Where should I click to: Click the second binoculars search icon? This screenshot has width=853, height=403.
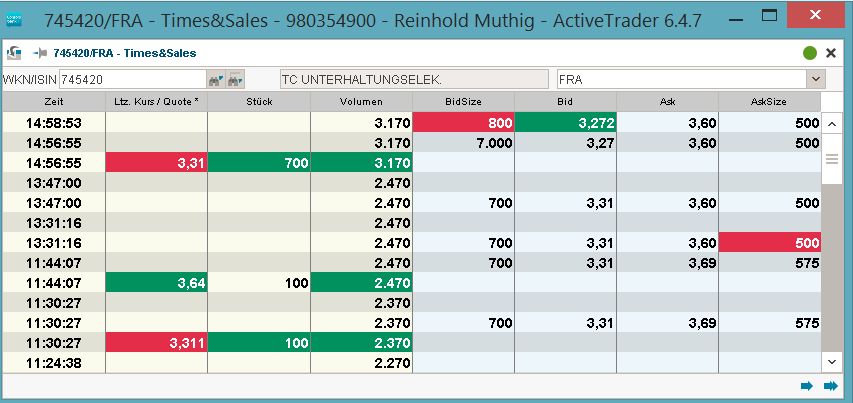tap(236, 79)
